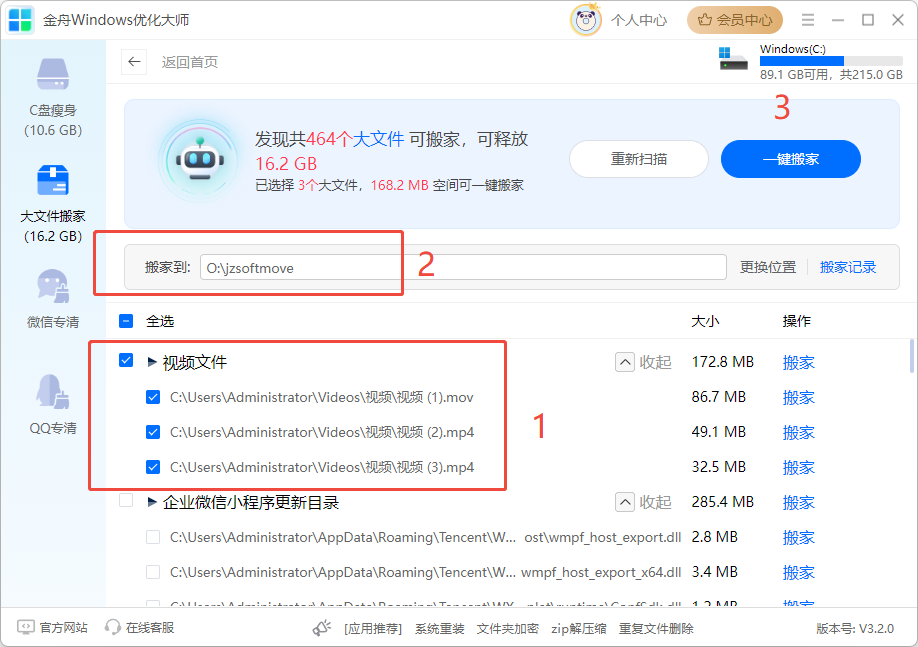Screen dimensions: 918x647
Task: Click 搬家 for wmpf_host_export_x64.dll
Action: click(799, 572)
